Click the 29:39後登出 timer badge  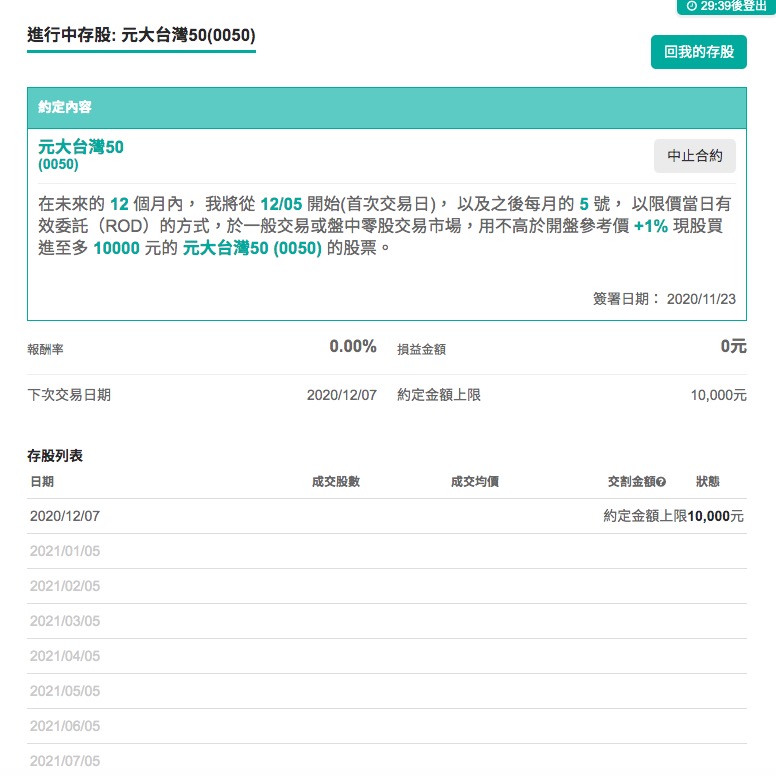point(726,6)
